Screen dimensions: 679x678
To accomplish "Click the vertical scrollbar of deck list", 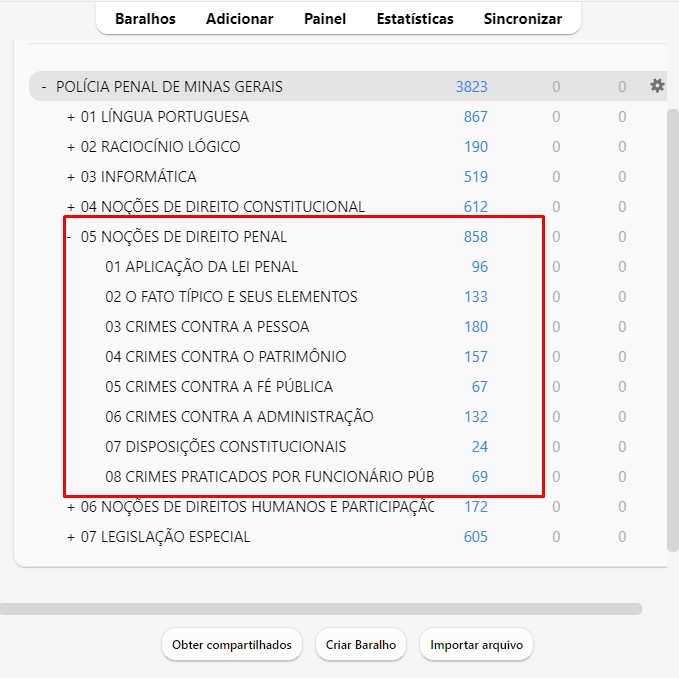I will [x=673, y=329].
